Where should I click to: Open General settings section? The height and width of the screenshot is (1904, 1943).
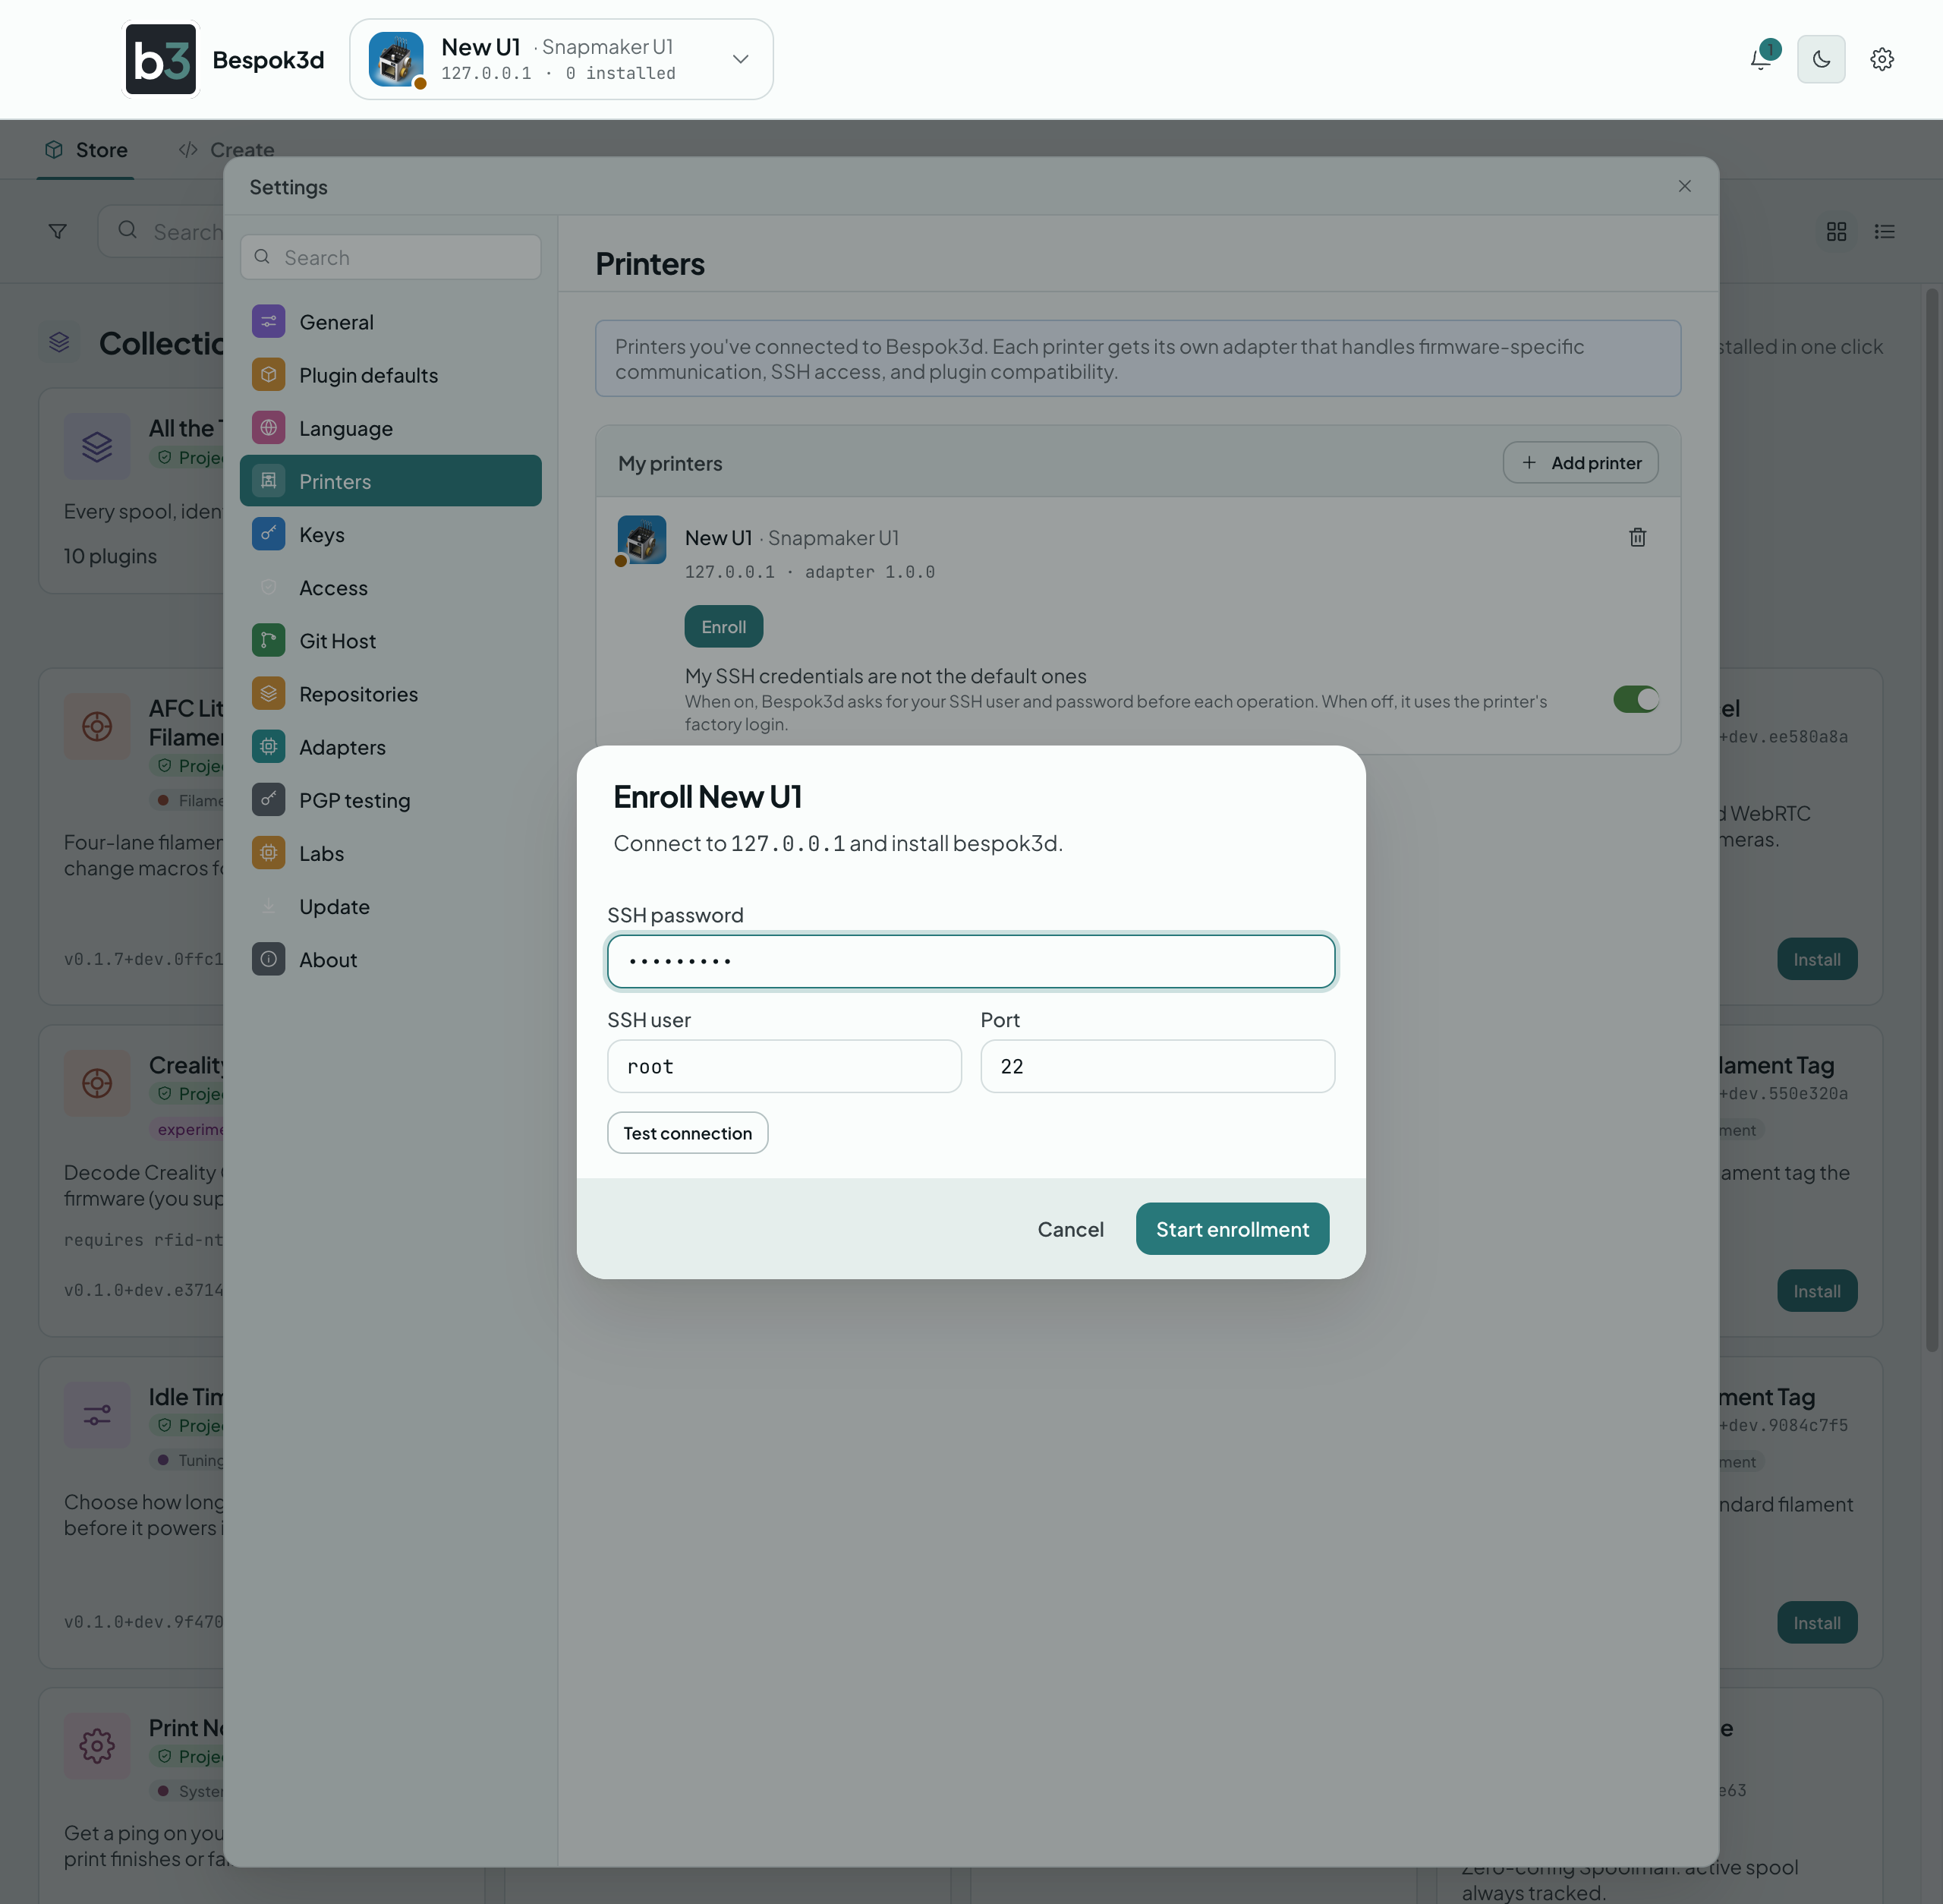point(391,322)
